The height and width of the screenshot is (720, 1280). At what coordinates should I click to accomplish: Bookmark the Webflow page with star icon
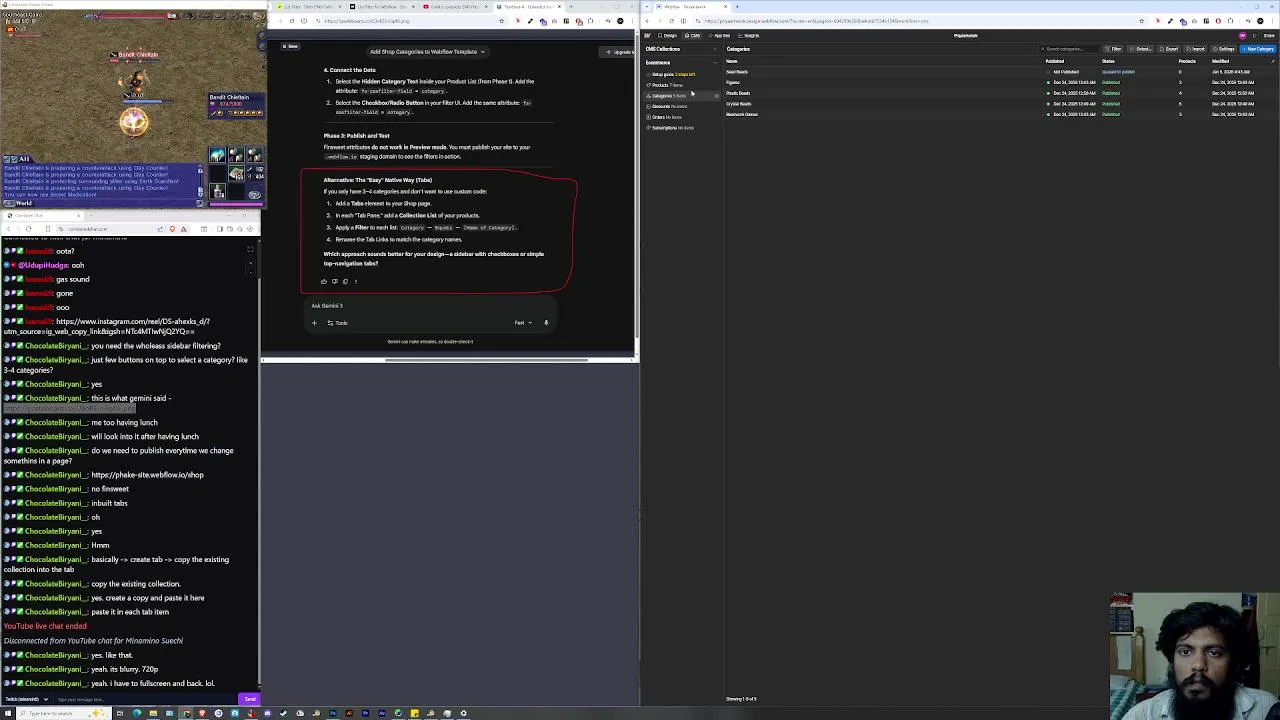(x=1141, y=21)
